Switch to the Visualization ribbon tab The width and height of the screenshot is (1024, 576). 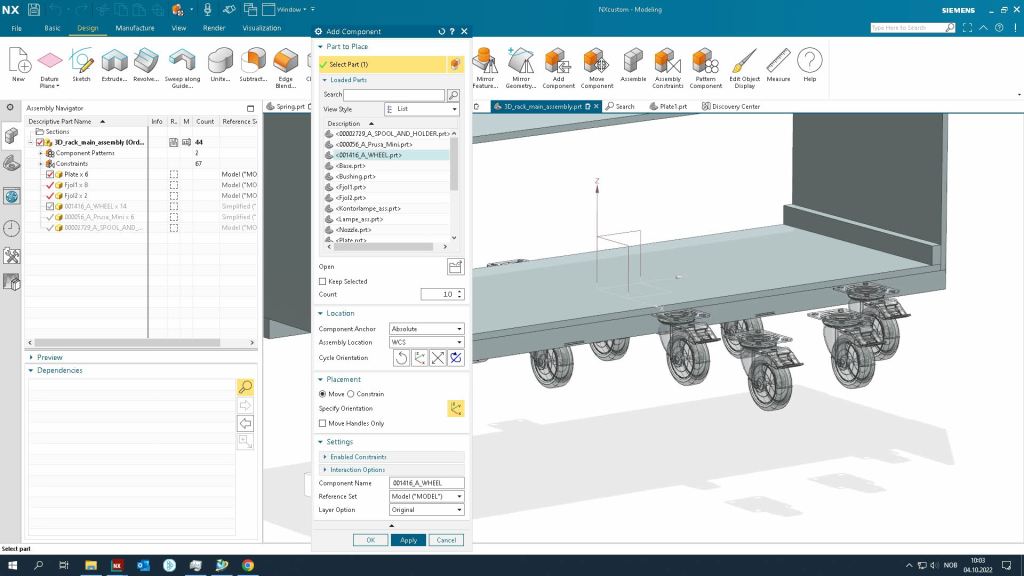[262, 28]
